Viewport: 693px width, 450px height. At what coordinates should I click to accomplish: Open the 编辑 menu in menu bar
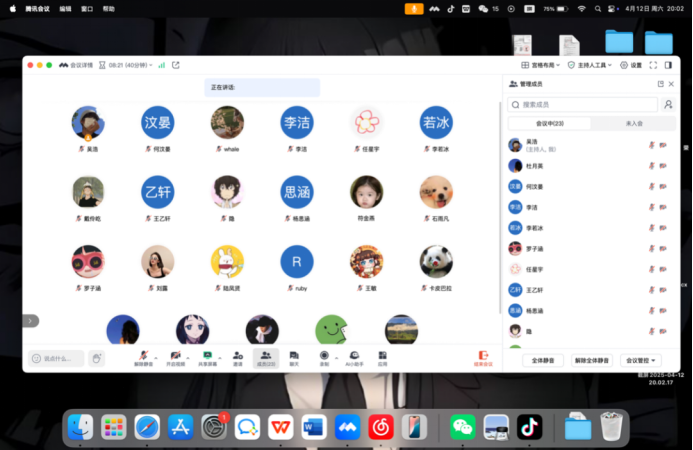65,8
